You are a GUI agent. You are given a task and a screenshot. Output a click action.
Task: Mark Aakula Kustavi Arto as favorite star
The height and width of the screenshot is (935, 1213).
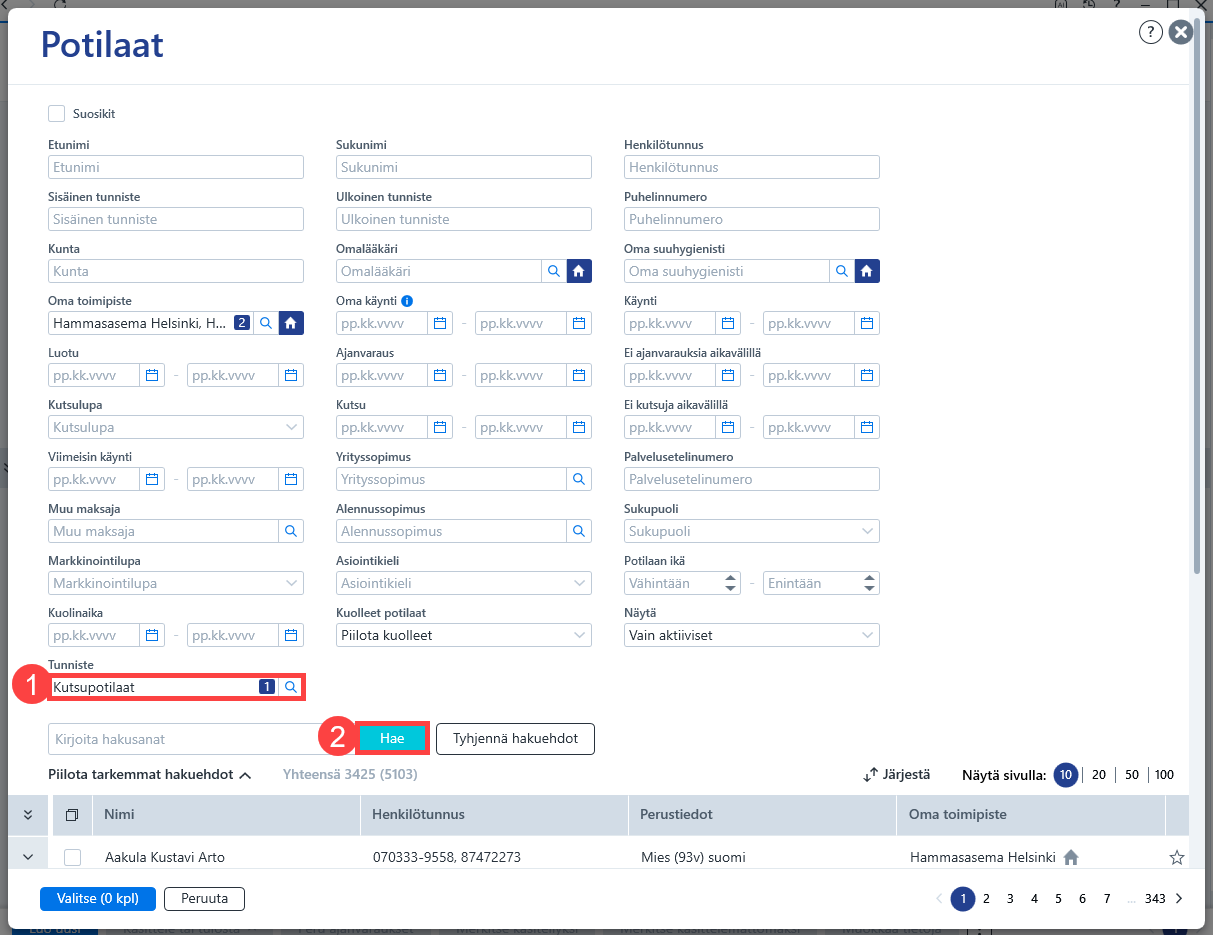(1177, 857)
